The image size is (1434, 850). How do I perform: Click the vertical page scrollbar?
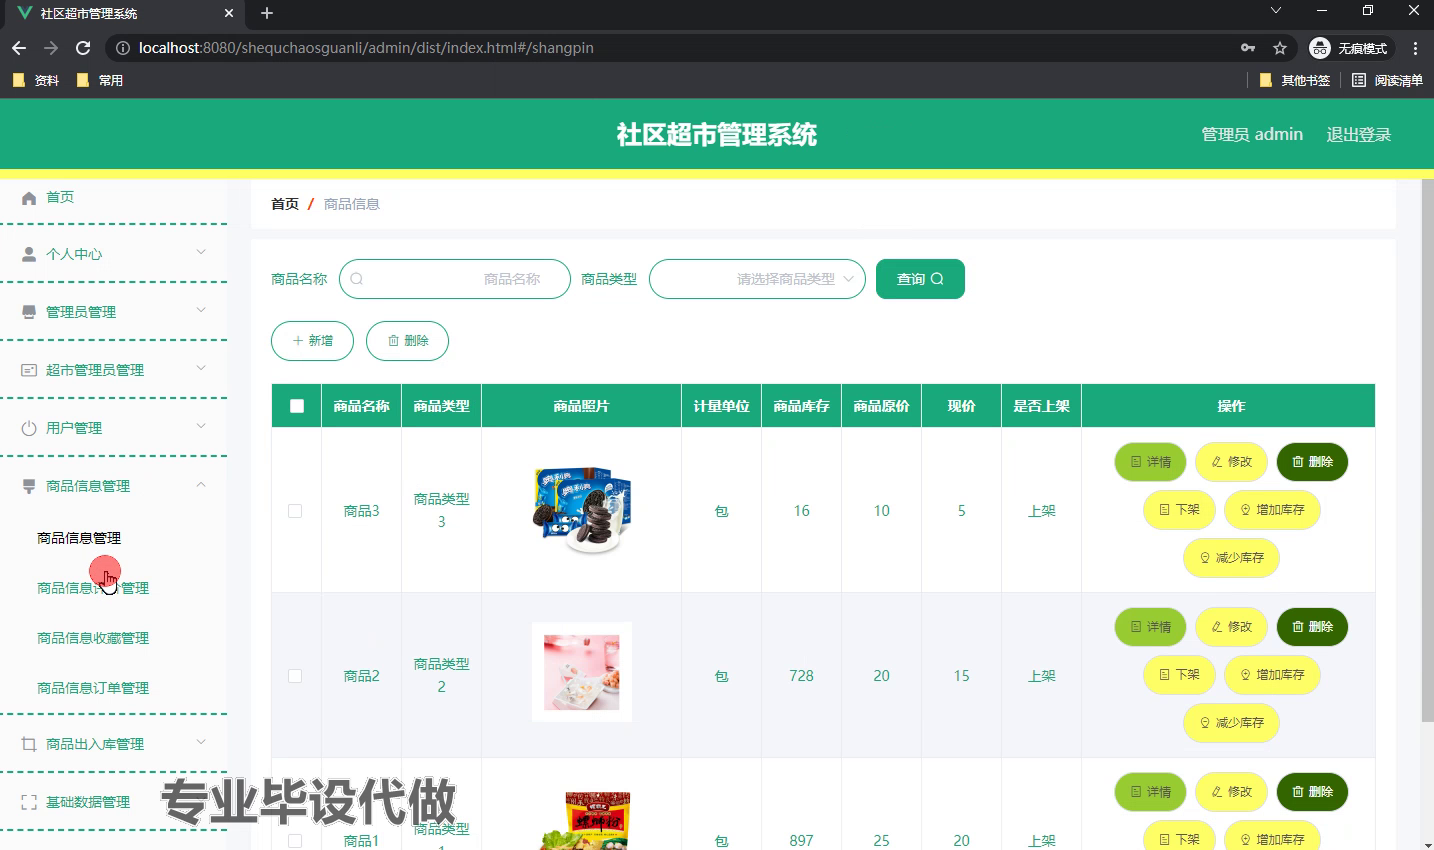pos(1427,450)
